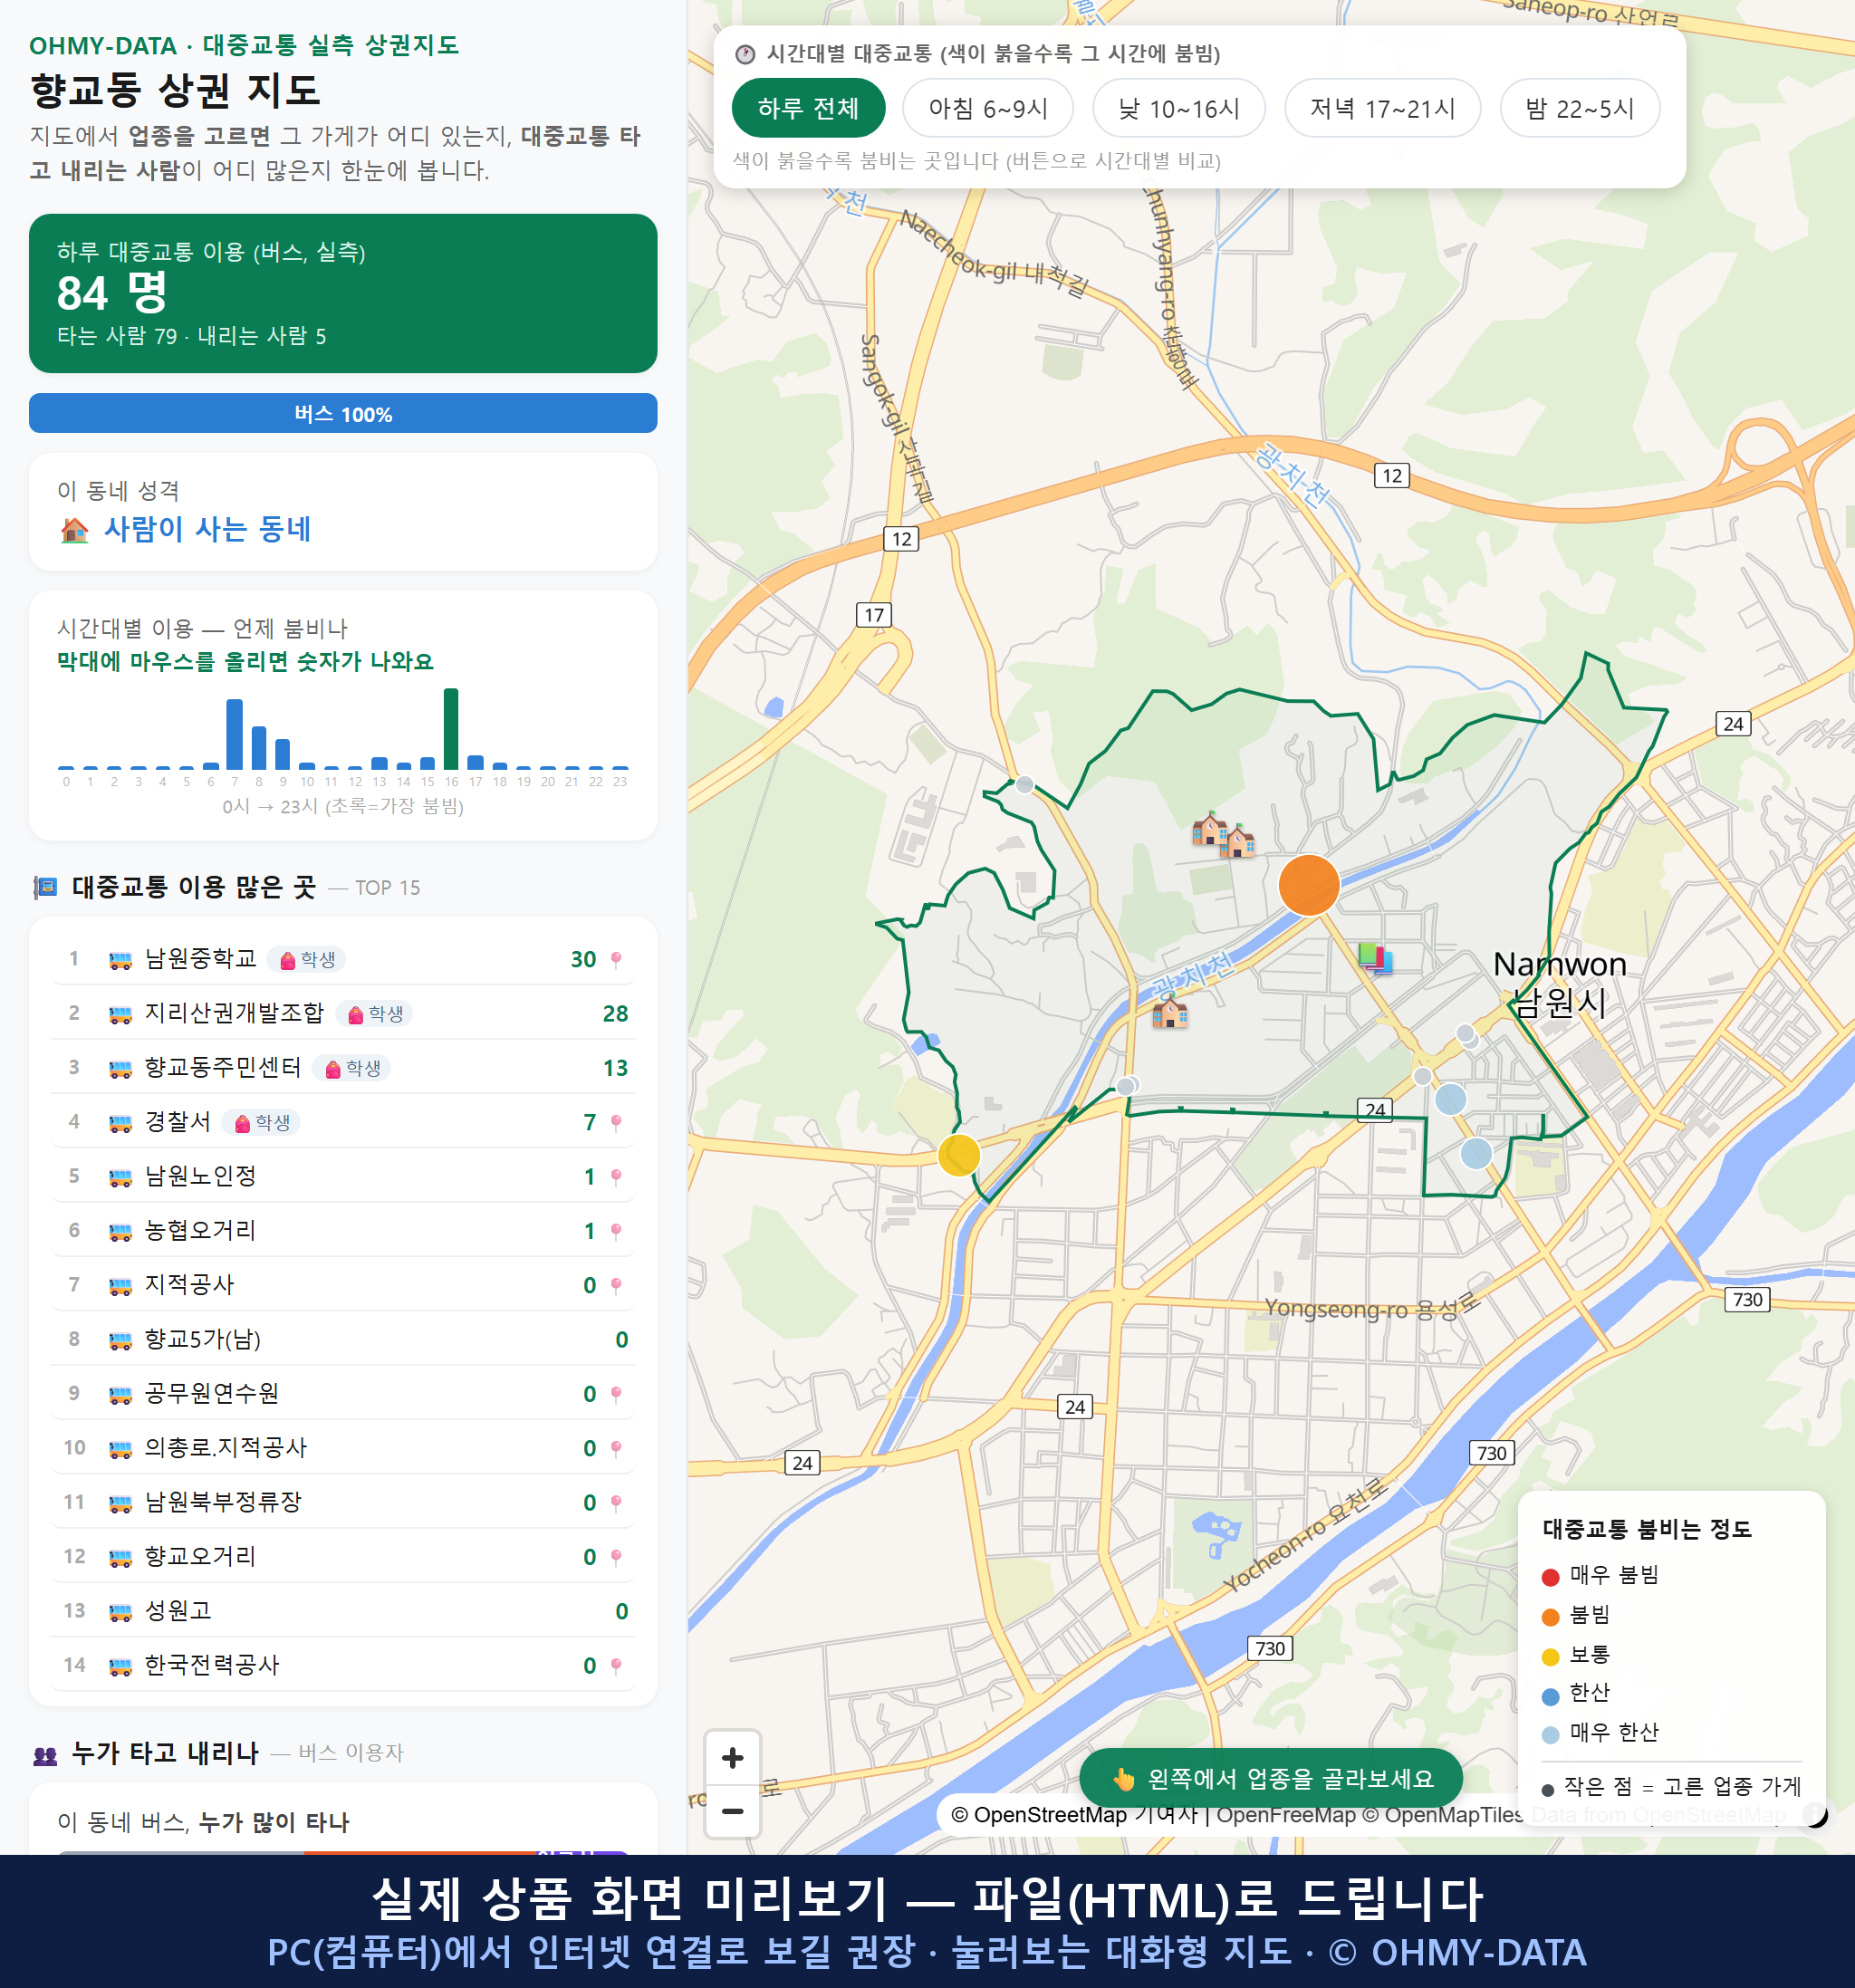Open the 향교오거리 stop row
The height and width of the screenshot is (1988, 1855).
coord(343,1557)
